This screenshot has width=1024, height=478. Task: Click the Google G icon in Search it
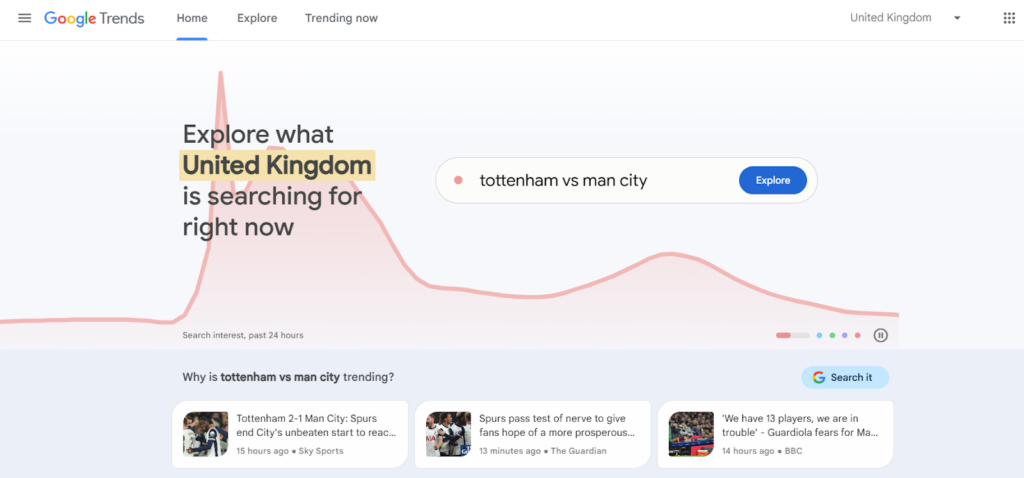click(x=819, y=377)
